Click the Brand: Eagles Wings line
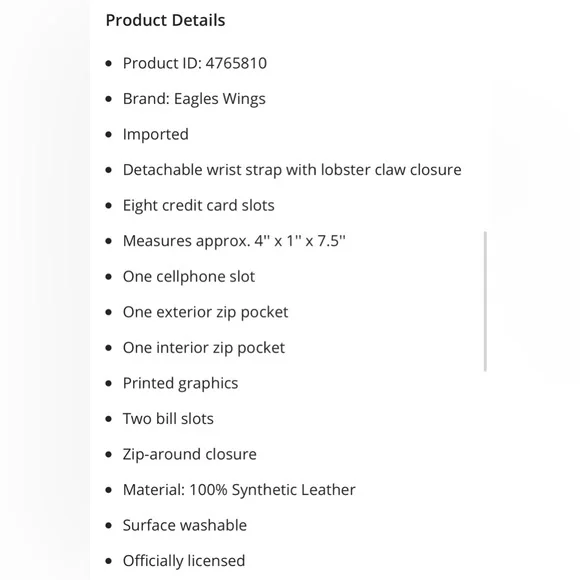 click(194, 99)
